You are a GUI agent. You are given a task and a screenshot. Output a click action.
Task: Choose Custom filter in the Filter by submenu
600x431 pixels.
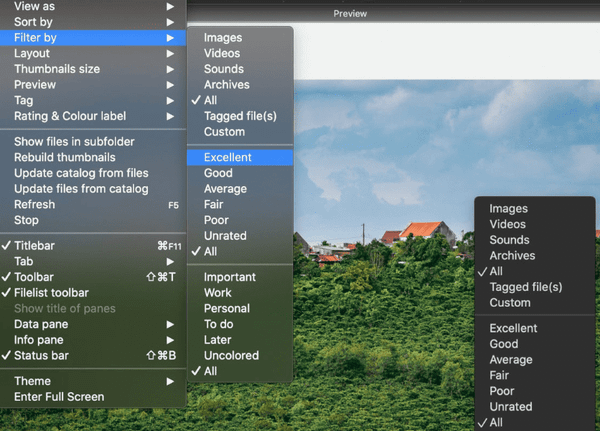(240, 132)
